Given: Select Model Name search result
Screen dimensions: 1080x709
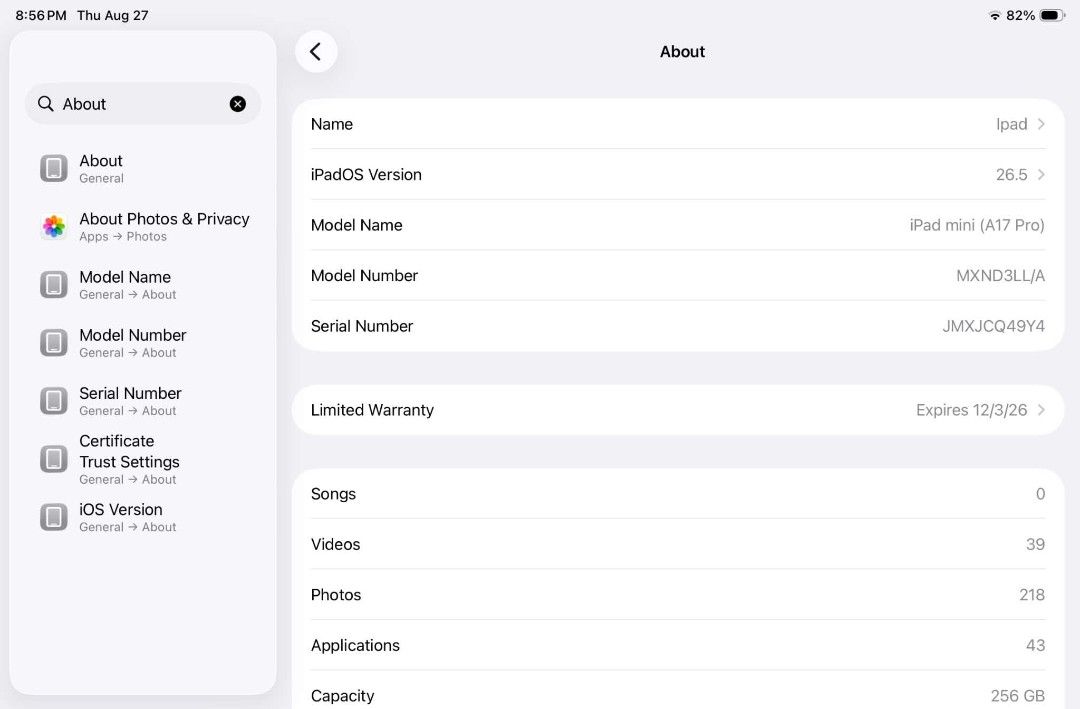Looking at the screenshot, I should tap(143, 285).
